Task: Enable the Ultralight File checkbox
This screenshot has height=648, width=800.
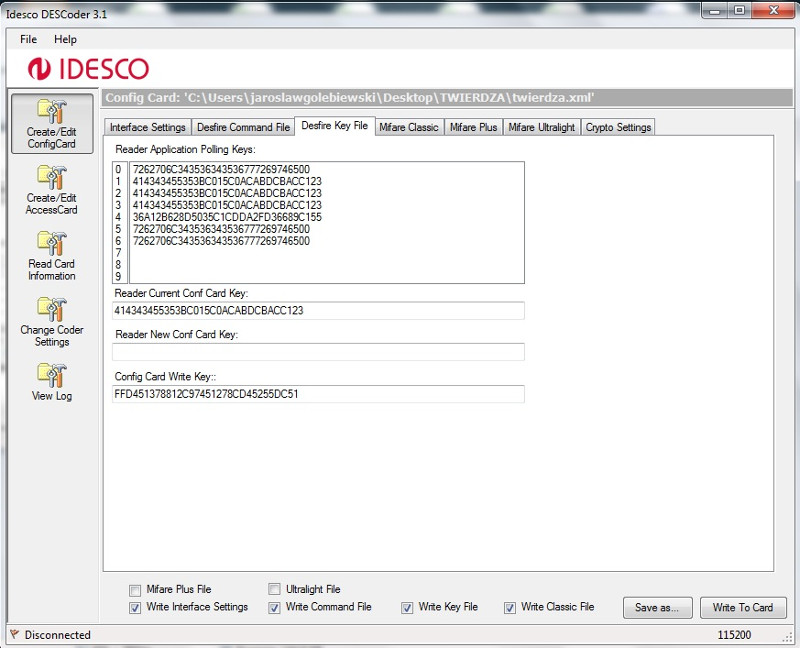Action: [274, 590]
